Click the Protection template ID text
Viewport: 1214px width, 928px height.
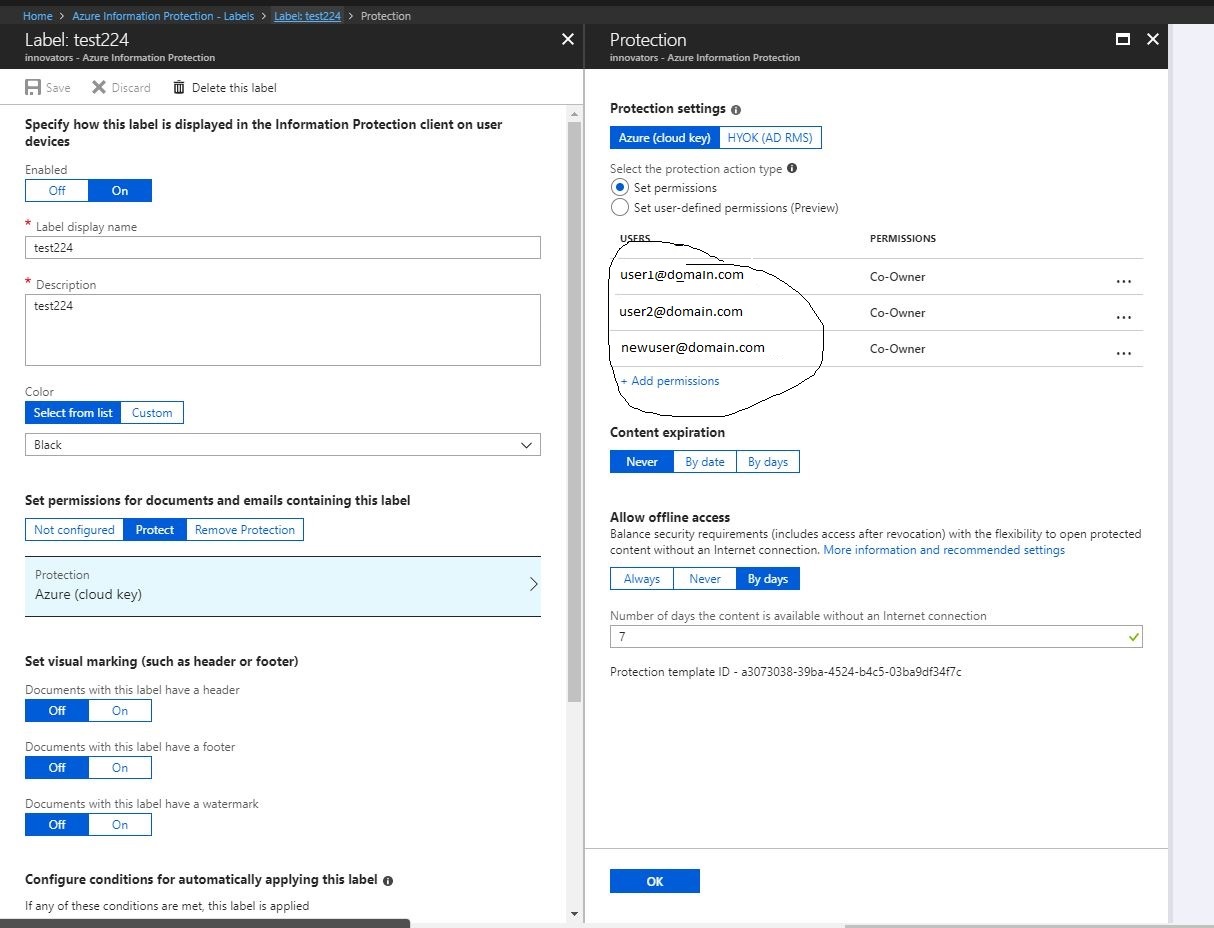tap(786, 672)
